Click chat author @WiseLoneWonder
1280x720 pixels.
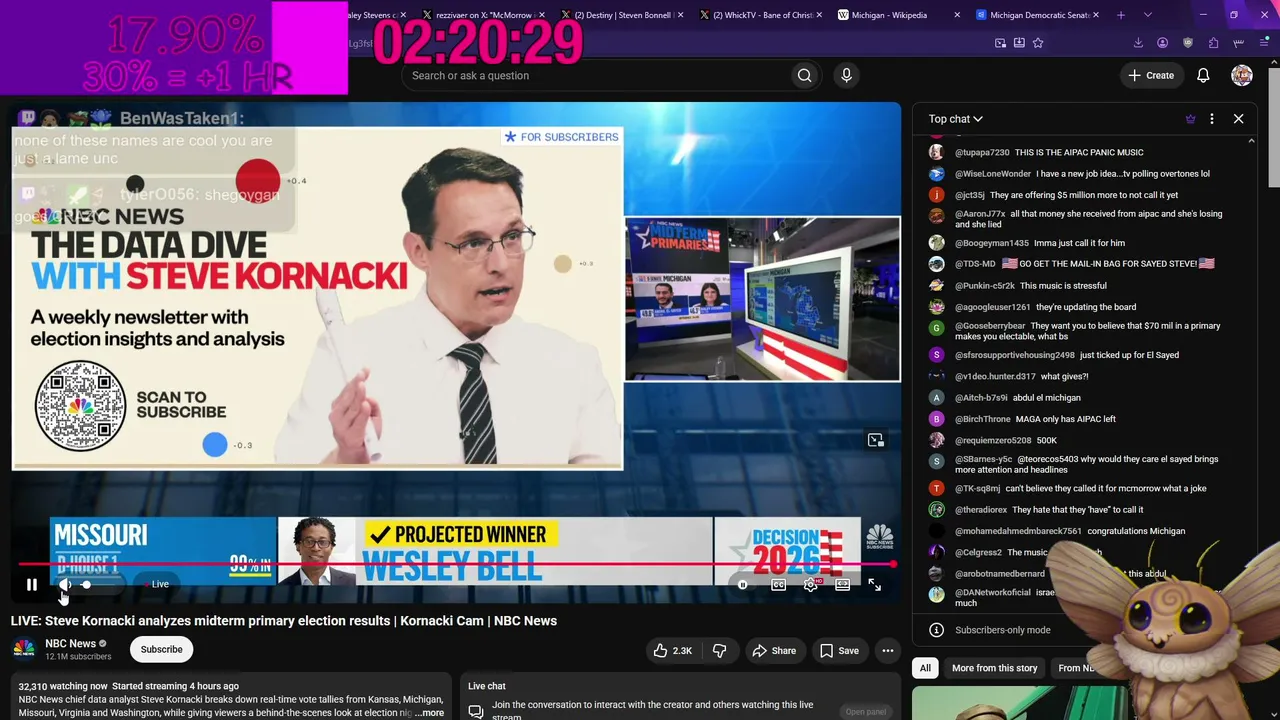pyautogui.click(x=993, y=174)
